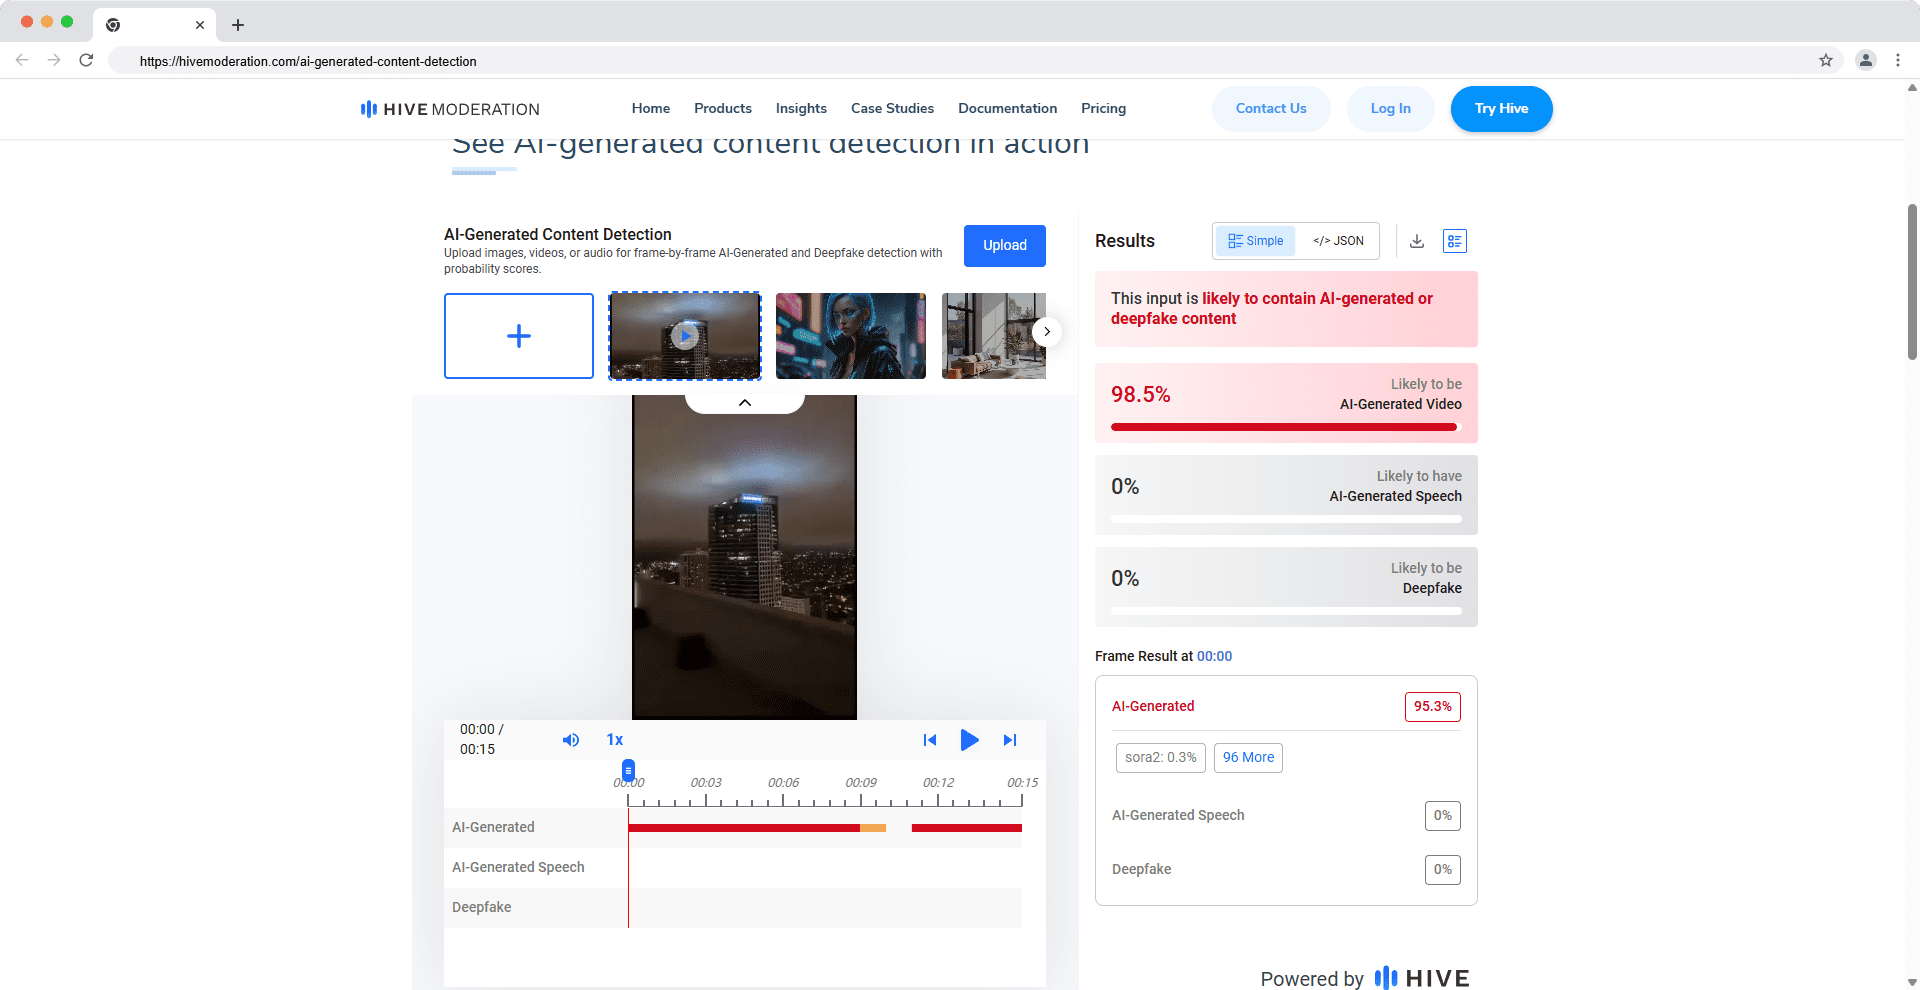This screenshot has width=1920, height=990.
Task: Select the cyberpunk woman sample thumbnail
Action: [851, 336]
